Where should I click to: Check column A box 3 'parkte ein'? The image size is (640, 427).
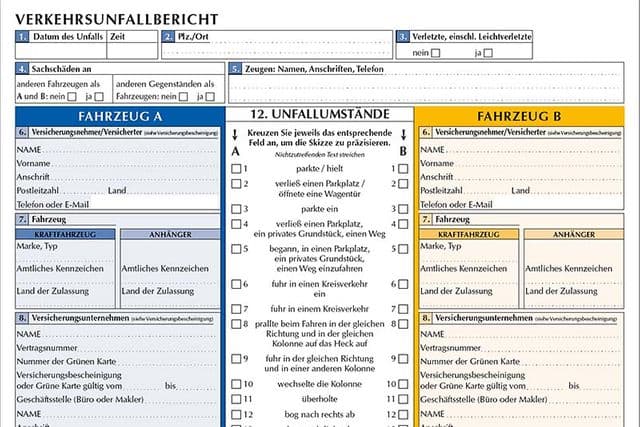tap(236, 209)
